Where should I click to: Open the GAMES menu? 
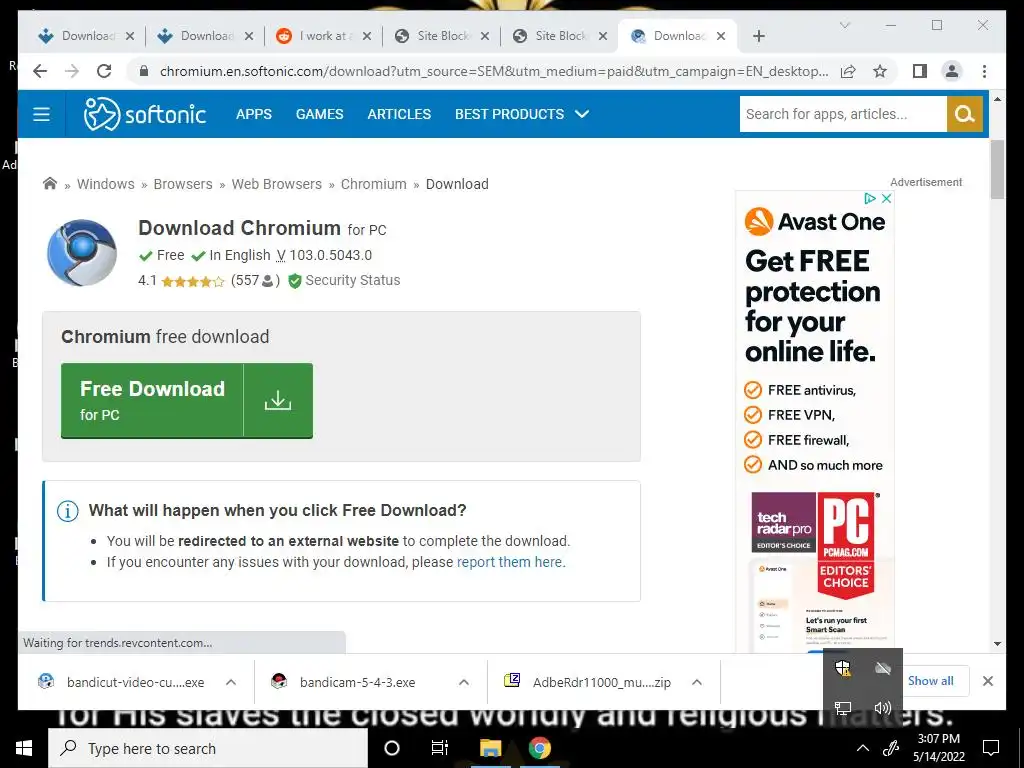tap(319, 114)
